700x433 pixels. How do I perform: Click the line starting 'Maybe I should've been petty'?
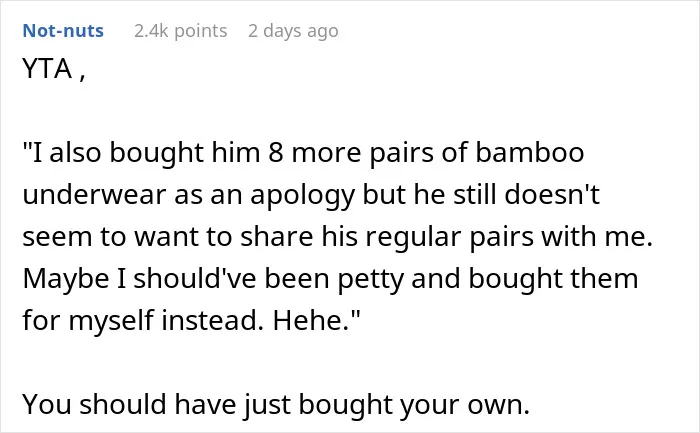[x=330, y=279]
